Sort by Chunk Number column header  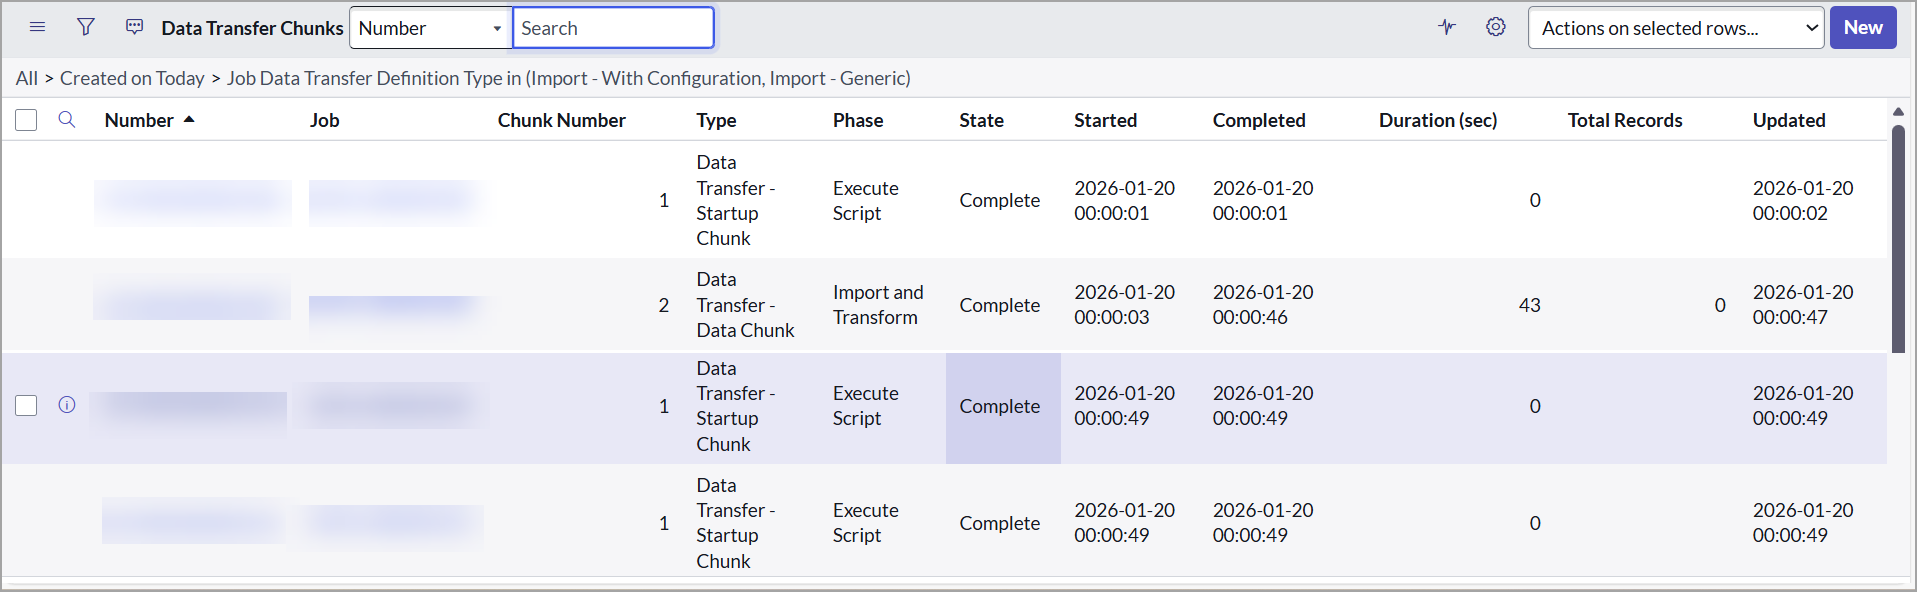coord(562,120)
